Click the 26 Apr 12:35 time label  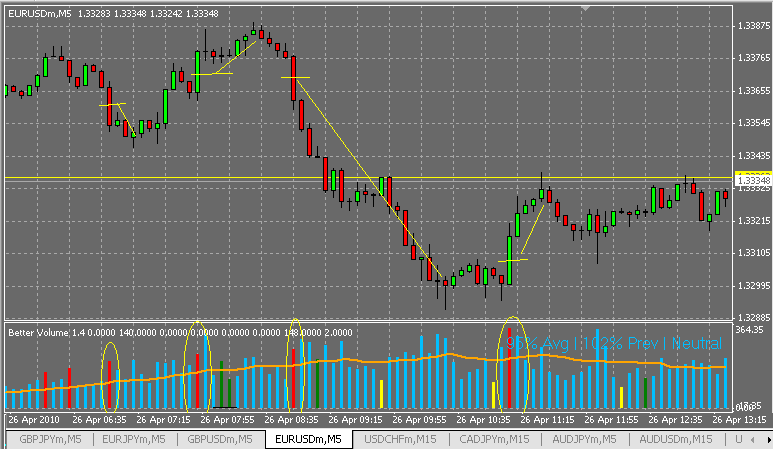(675, 419)
